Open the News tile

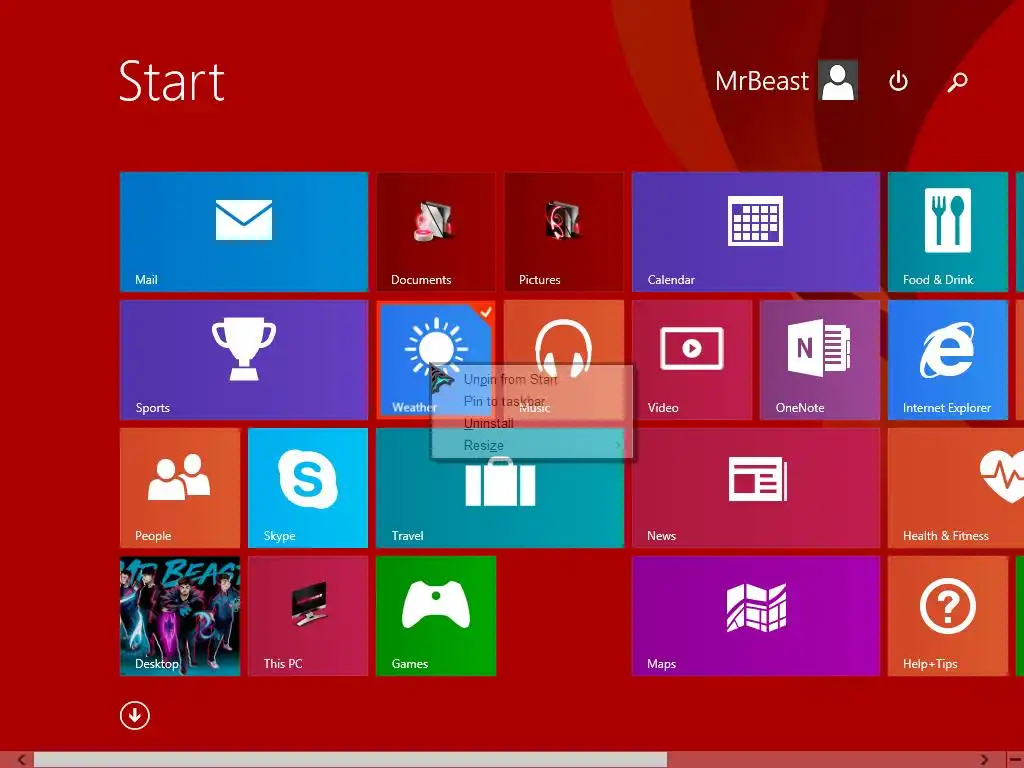pyautogui.click(x=756, y=487)
